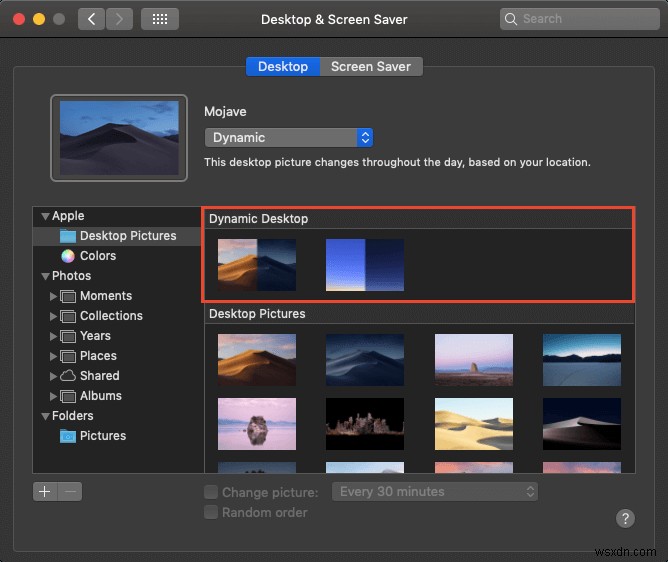Click the back navigation arrow

tap(91, 19)
